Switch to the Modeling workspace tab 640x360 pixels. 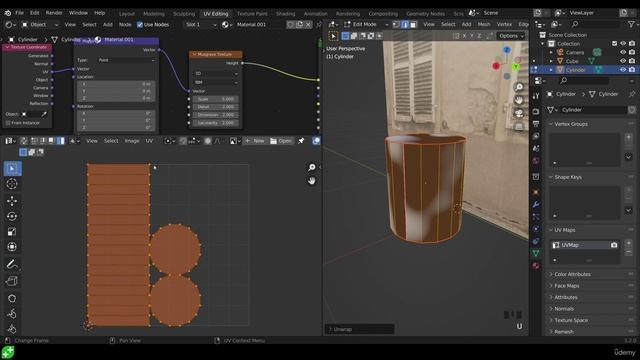click(x=154, y=13)
